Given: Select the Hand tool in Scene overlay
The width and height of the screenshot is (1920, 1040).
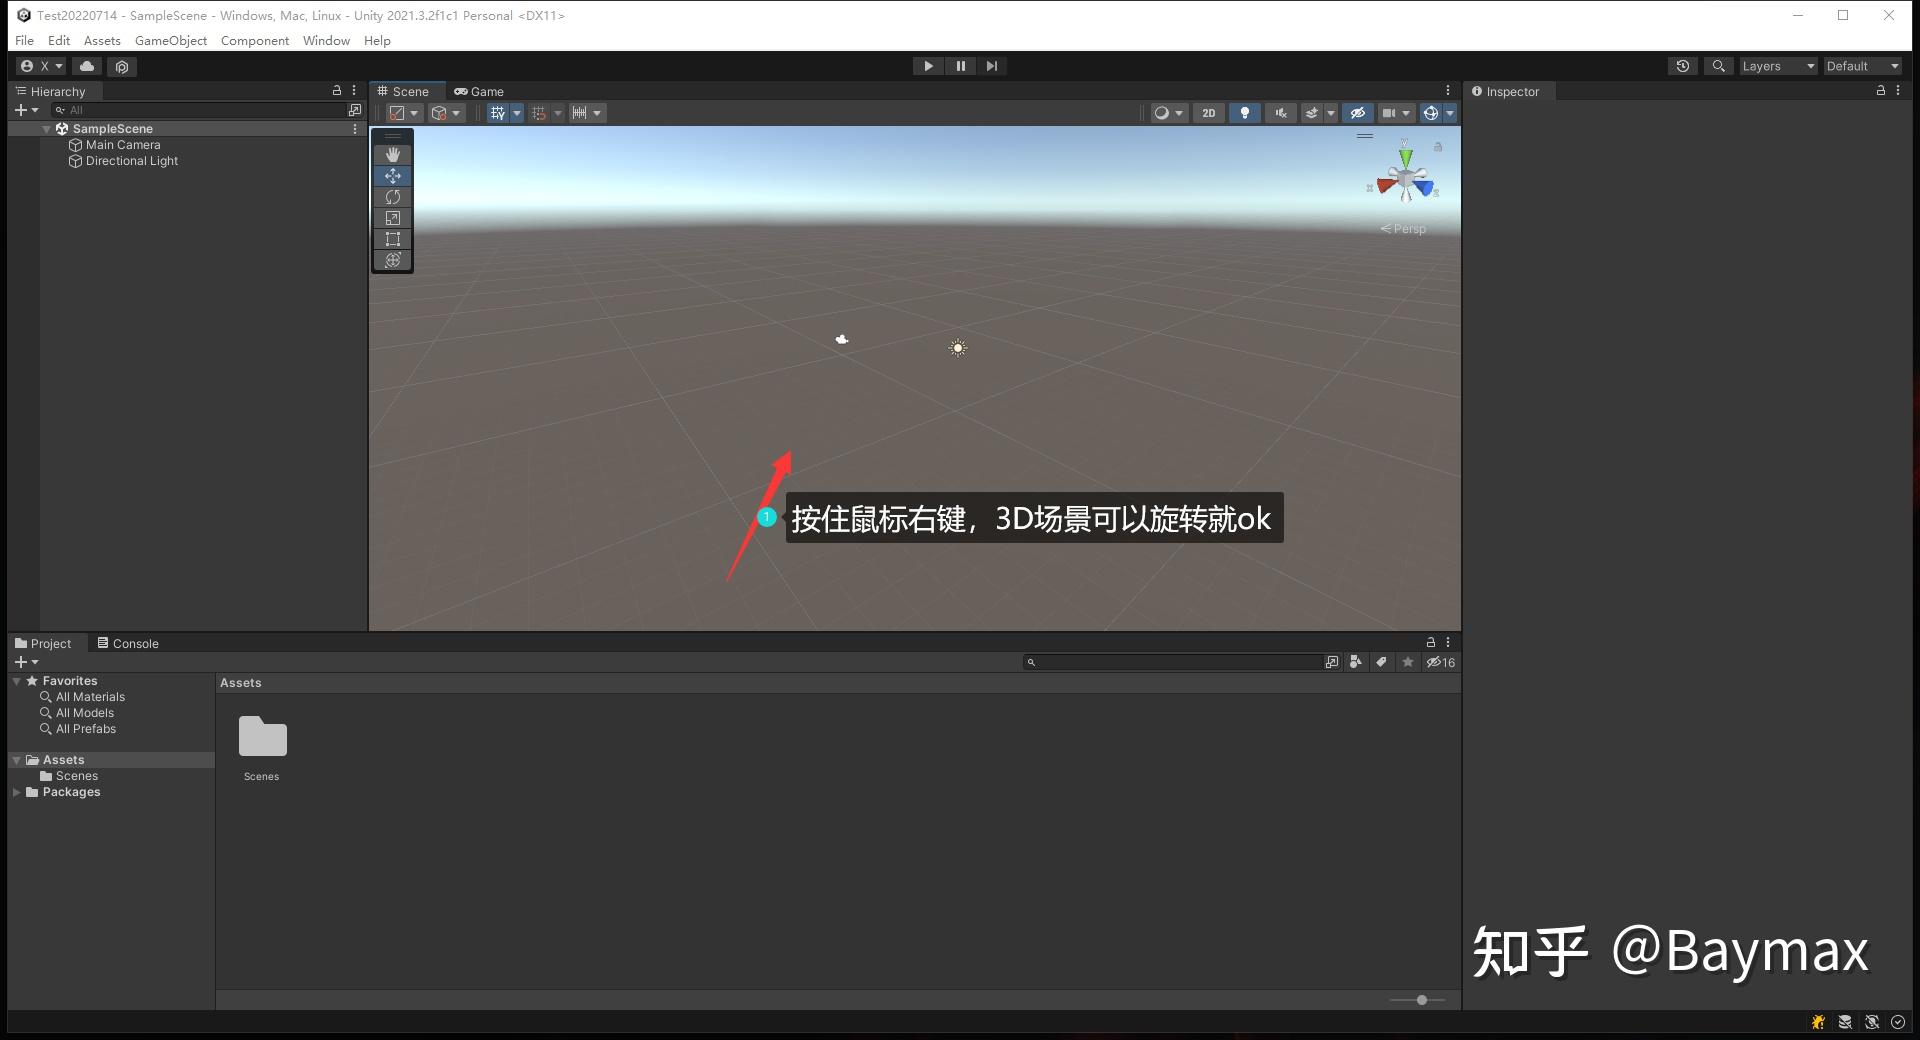Looking at the screenshot, I should pyautogui.click(x=392, y=154).
